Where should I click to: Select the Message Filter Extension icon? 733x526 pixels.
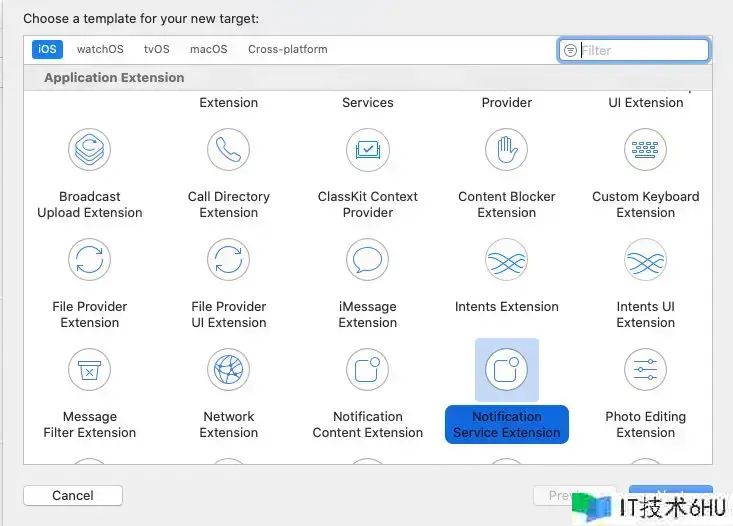[89, 370]
